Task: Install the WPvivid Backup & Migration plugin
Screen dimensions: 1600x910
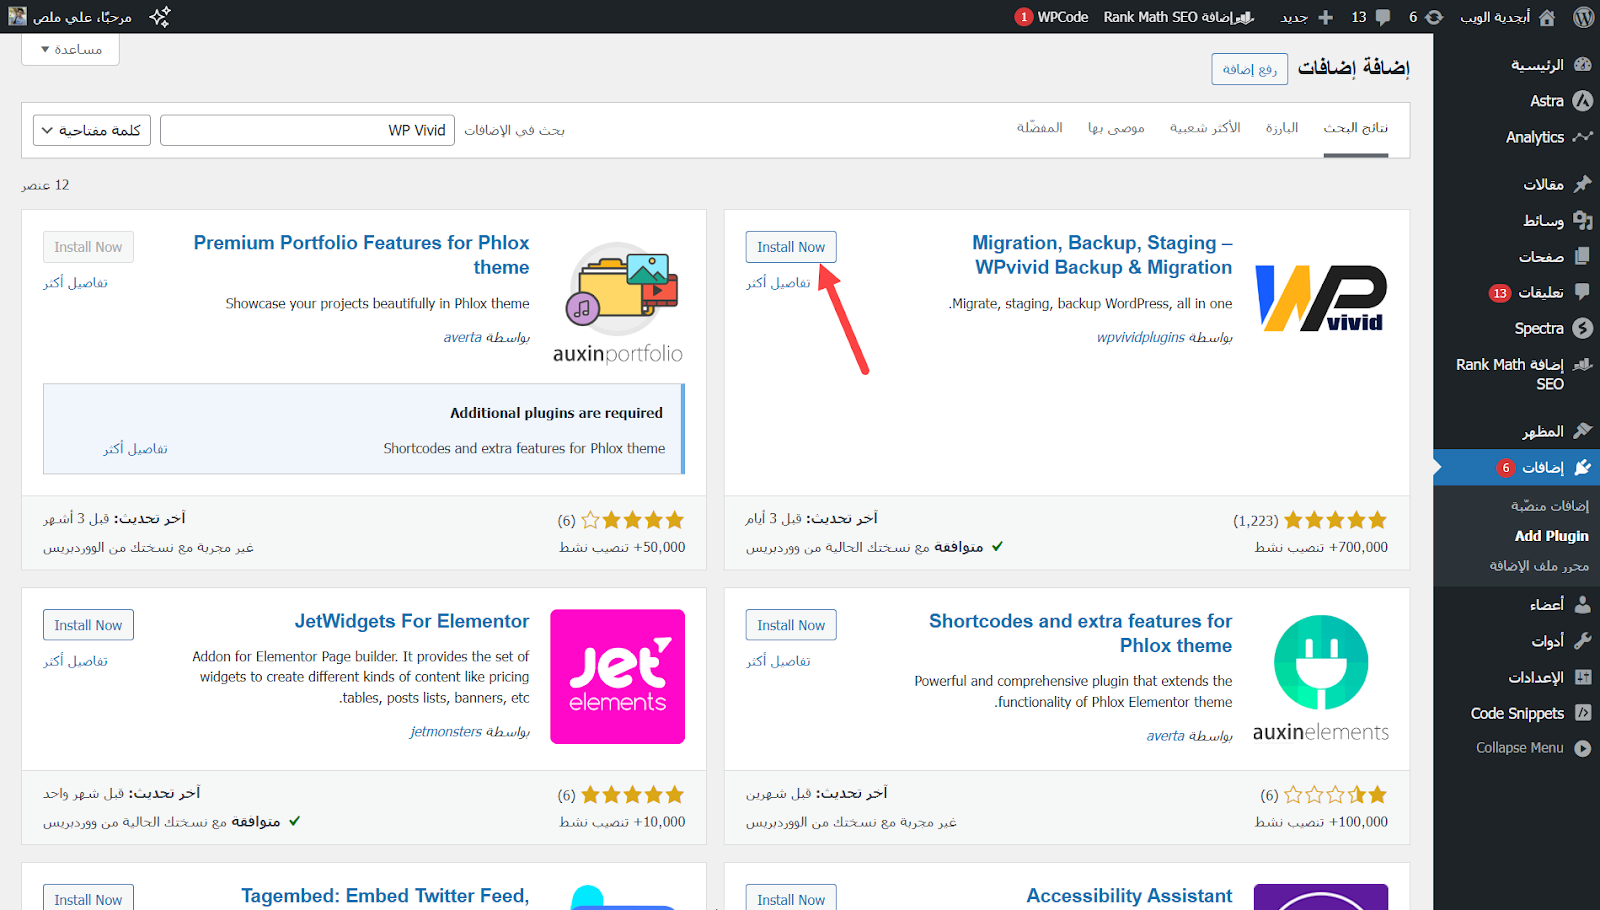Action: coord(791,247)
